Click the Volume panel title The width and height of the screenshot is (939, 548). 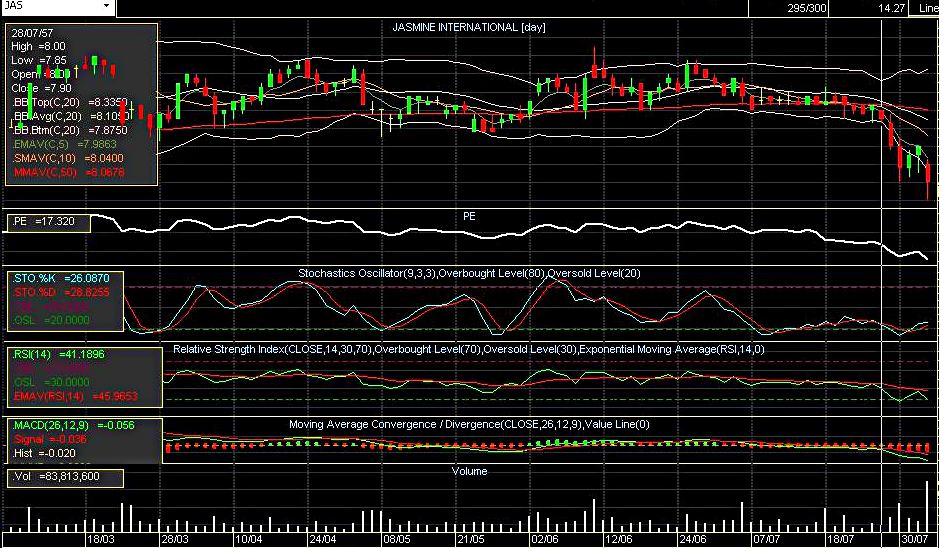tap(469, 471)
